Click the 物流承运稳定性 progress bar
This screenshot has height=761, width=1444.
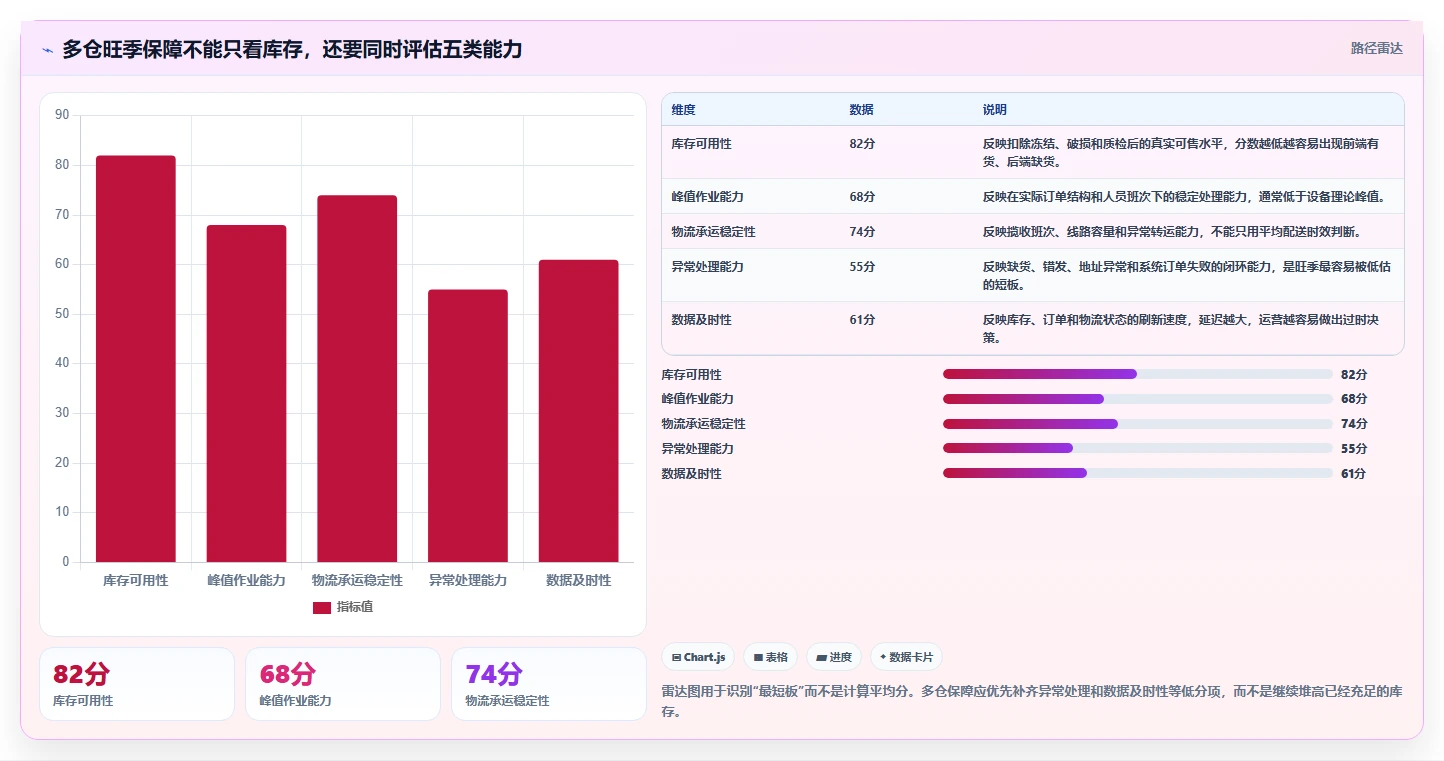pos(1138,424)
